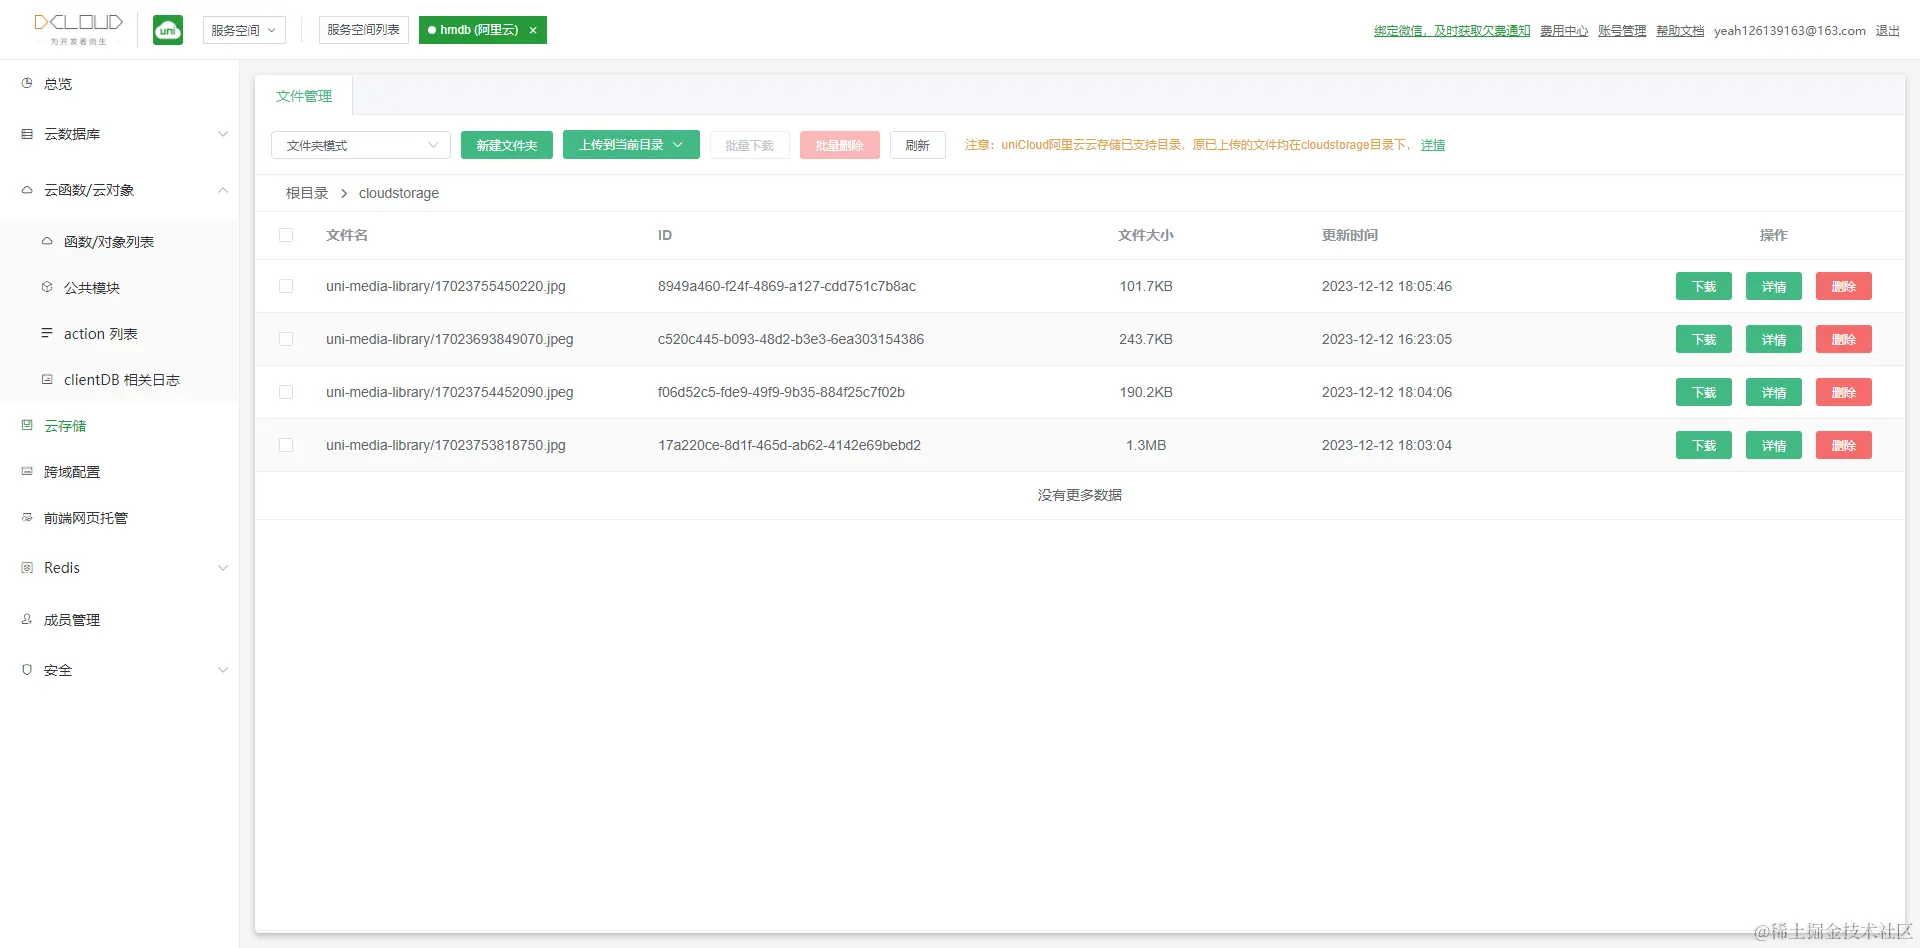Click the cloud storage icon beside 云存储
Image resolution: width=1920 pixels, height=948 pixels.
[x=27, y=425]
